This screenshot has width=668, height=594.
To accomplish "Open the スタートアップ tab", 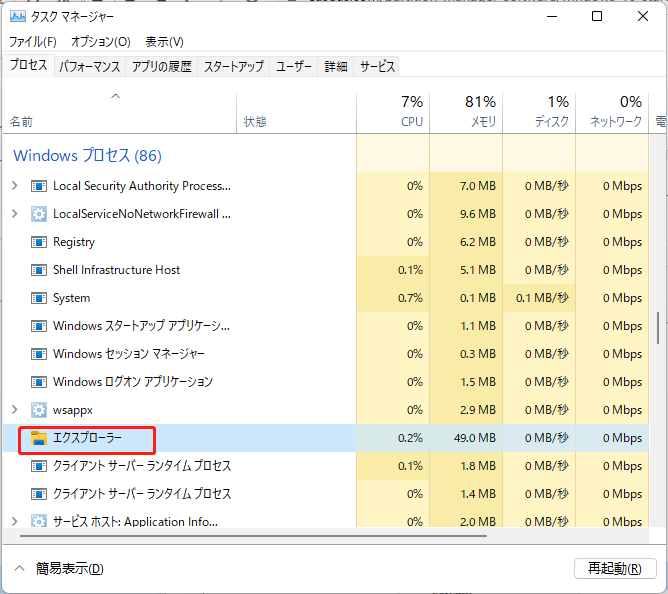I will tap(234, 67).
